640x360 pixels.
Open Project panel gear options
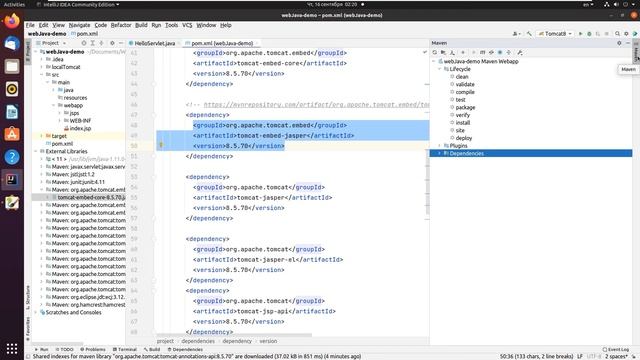(112, 43)
